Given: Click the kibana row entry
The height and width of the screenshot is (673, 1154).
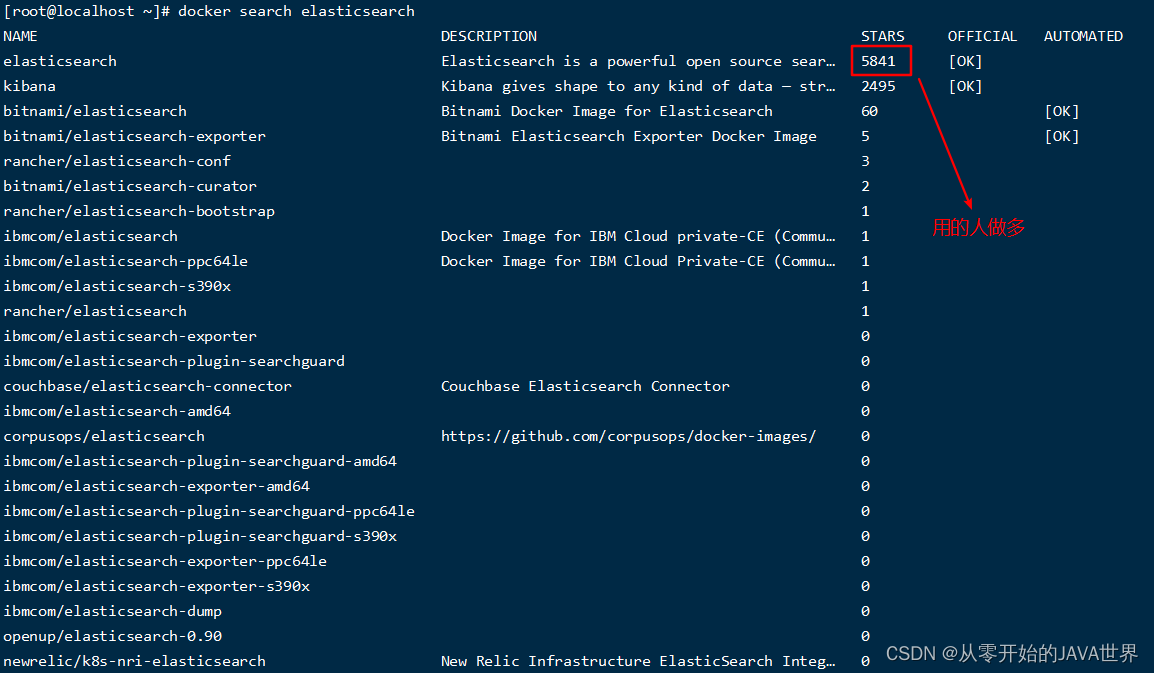Looking at the screenshot, I should pos(29,86).
